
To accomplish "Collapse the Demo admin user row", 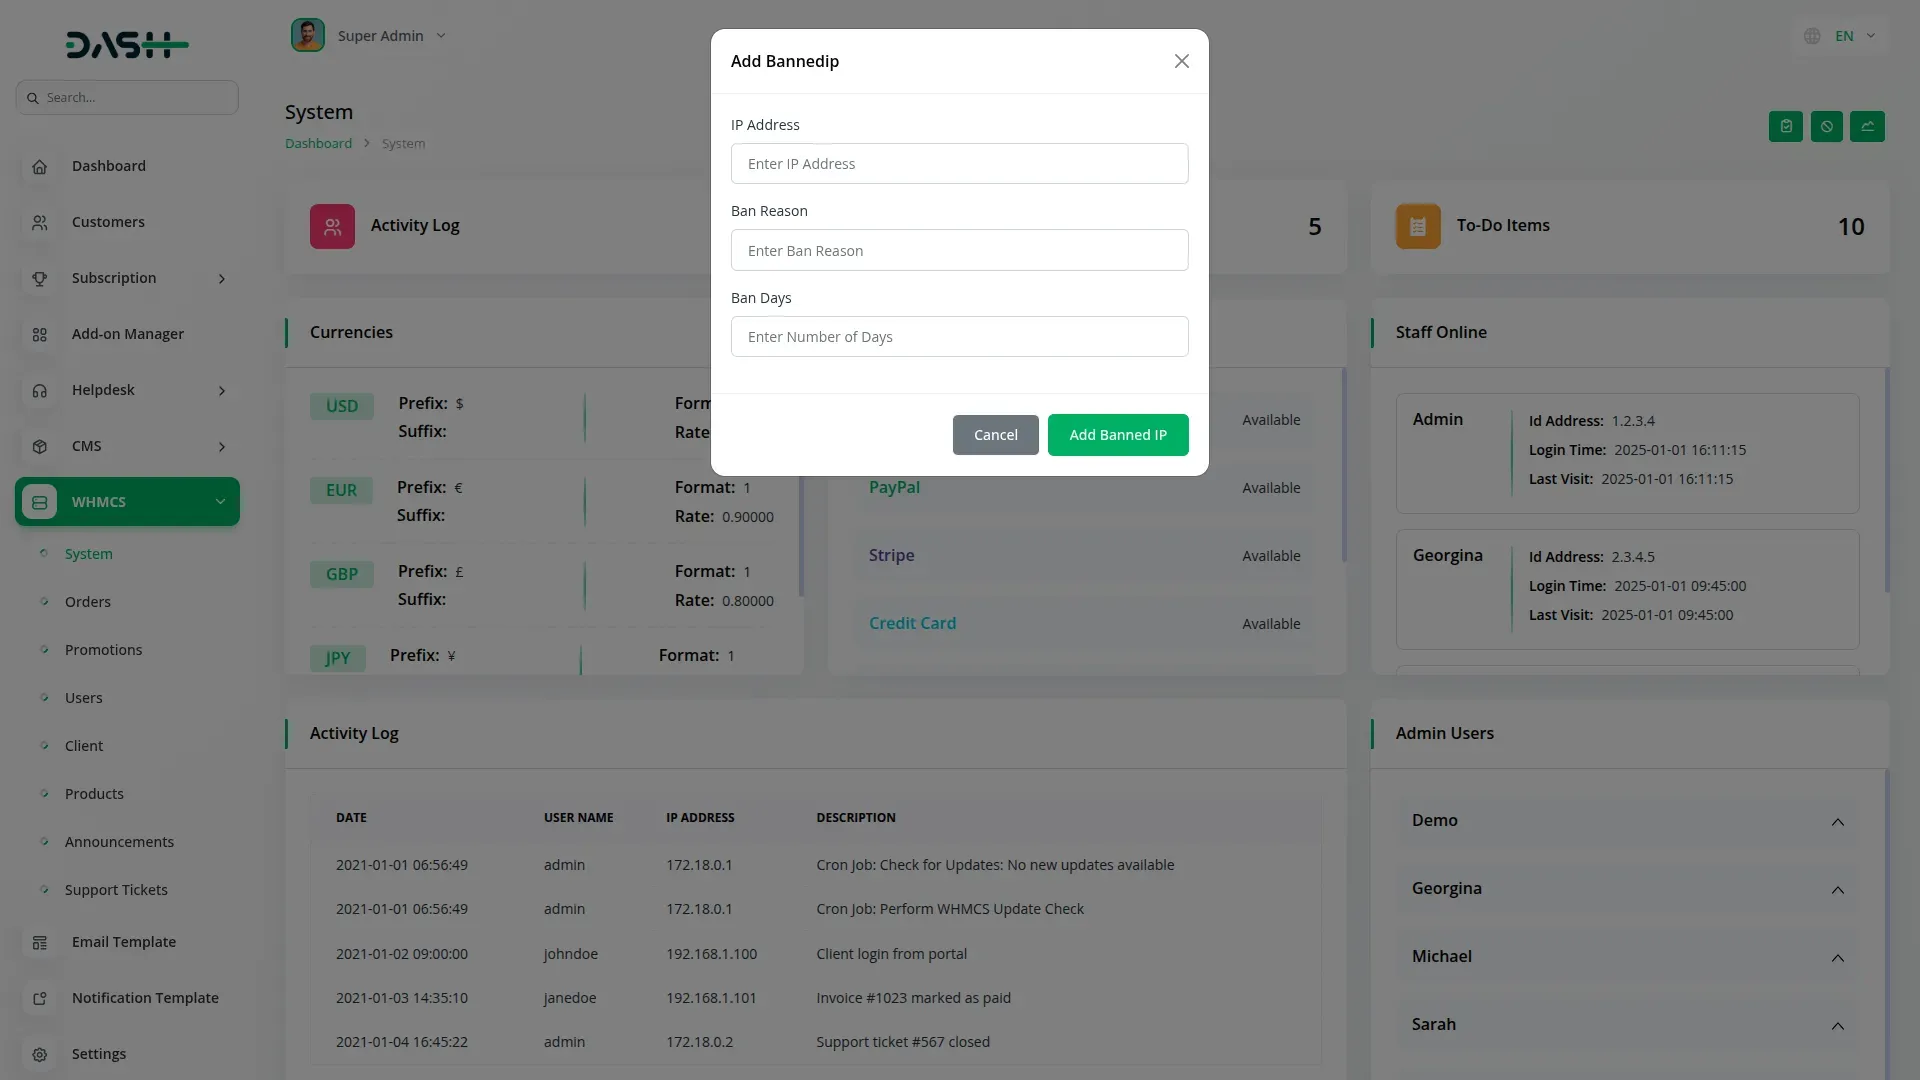I will [x=1837, y=822].
